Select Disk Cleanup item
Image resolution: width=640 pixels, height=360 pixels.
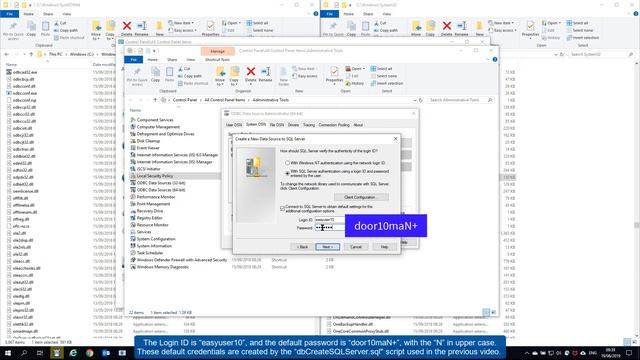tap(148, 141)
